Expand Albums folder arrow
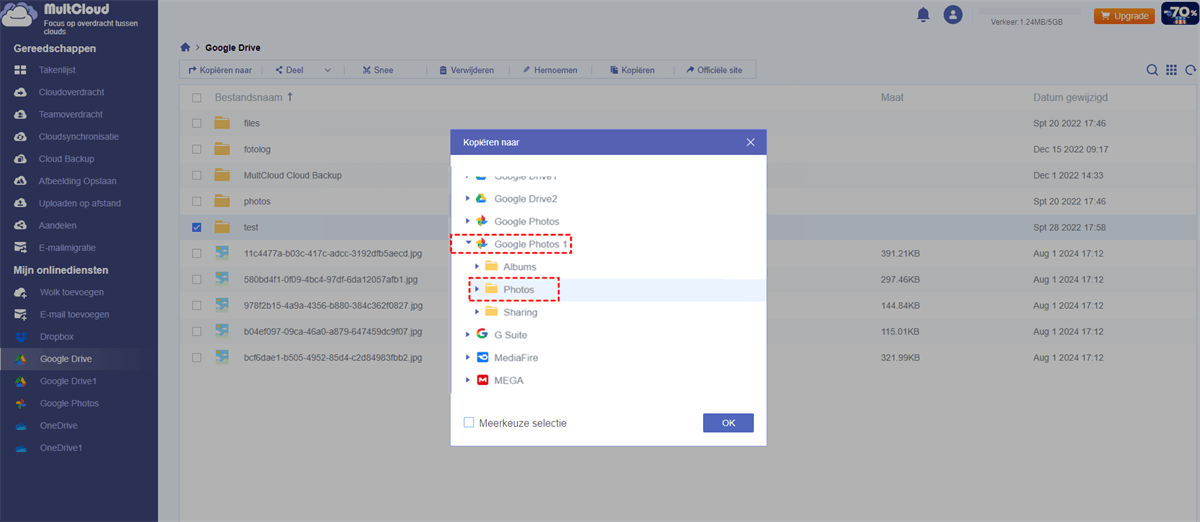 tap(477, 266)
